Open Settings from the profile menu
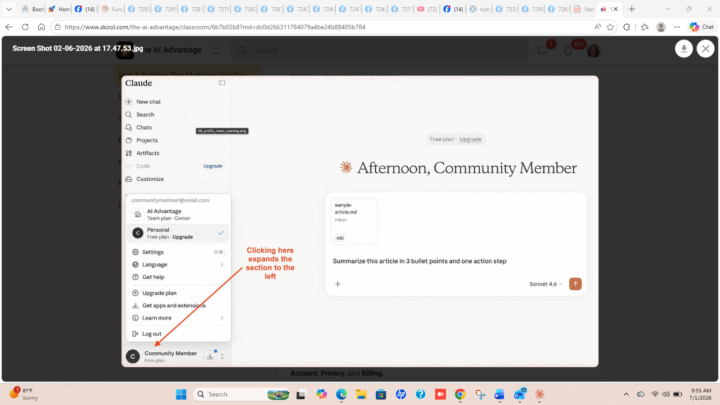Screen dimensions: 720x405 point(178,252)
